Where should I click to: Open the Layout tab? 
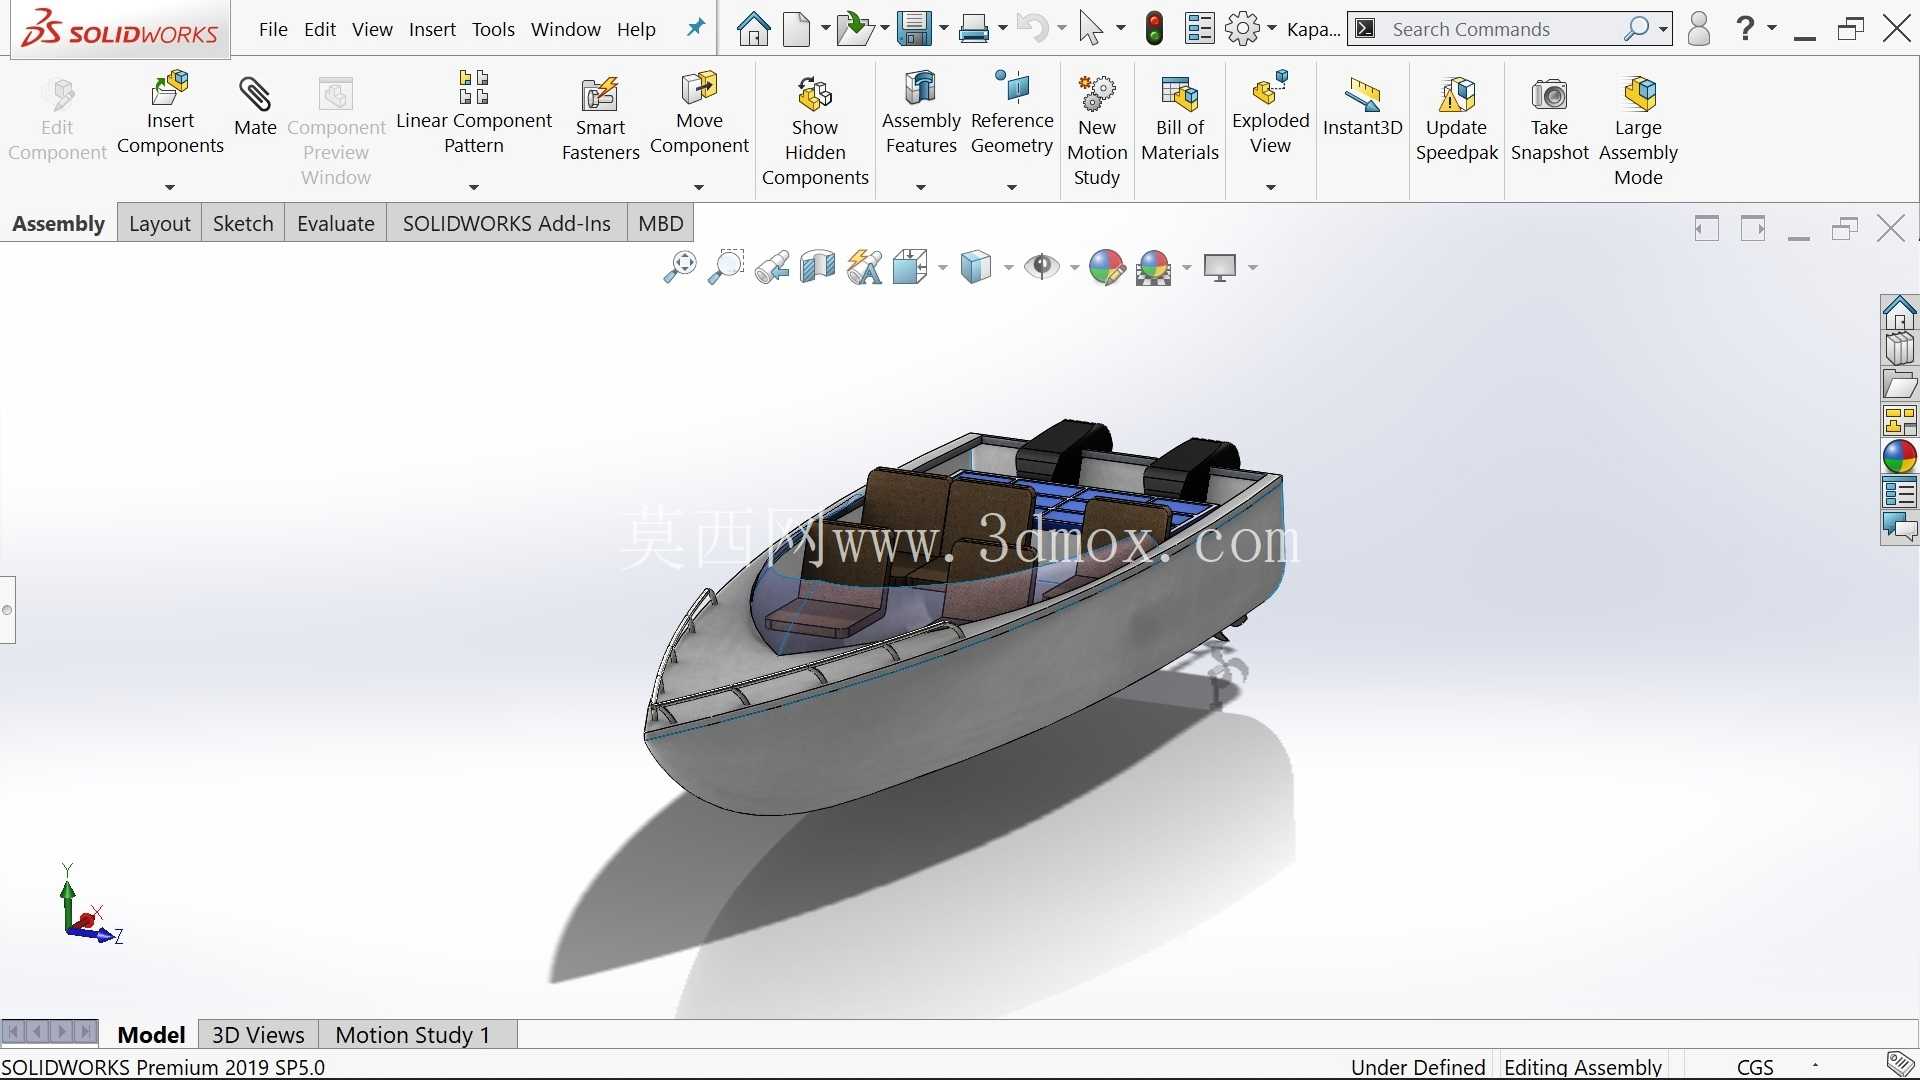160,223
